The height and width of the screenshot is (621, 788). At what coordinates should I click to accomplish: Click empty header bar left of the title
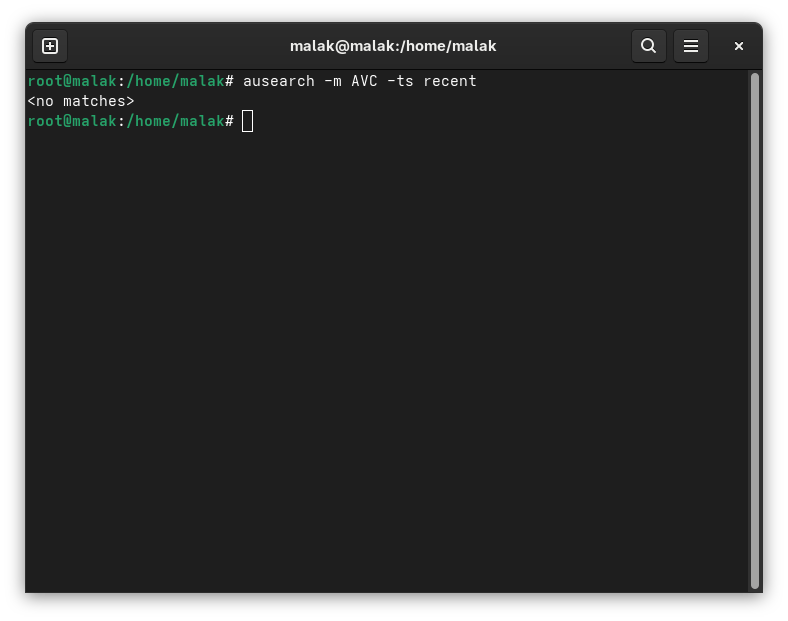pyautogui.click(x=170, y=46)
